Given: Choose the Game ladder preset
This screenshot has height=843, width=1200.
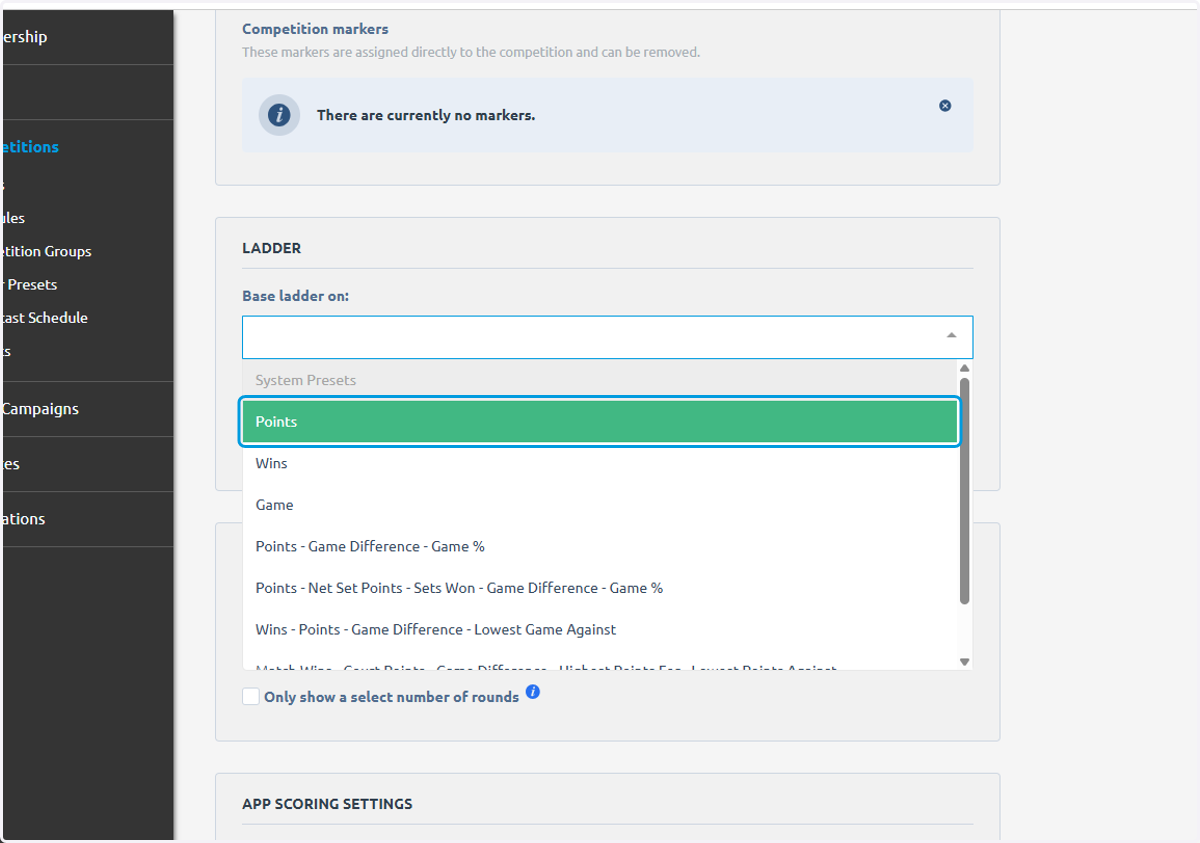Looking at the screenshot, I should [x=600, y=505].
